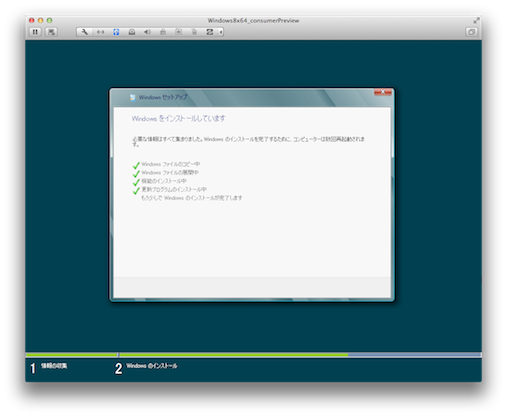
Task: Click the blue hard disk icon
Action: (116, 32)
